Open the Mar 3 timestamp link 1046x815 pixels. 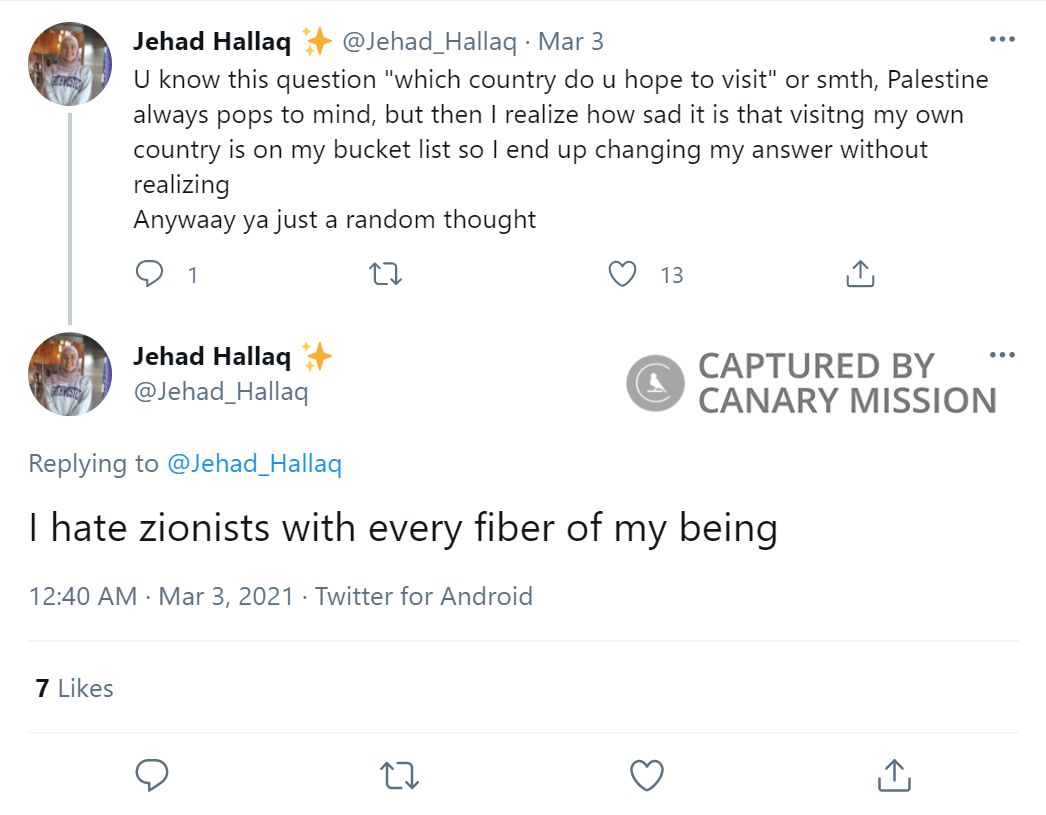tap(570, 42)
